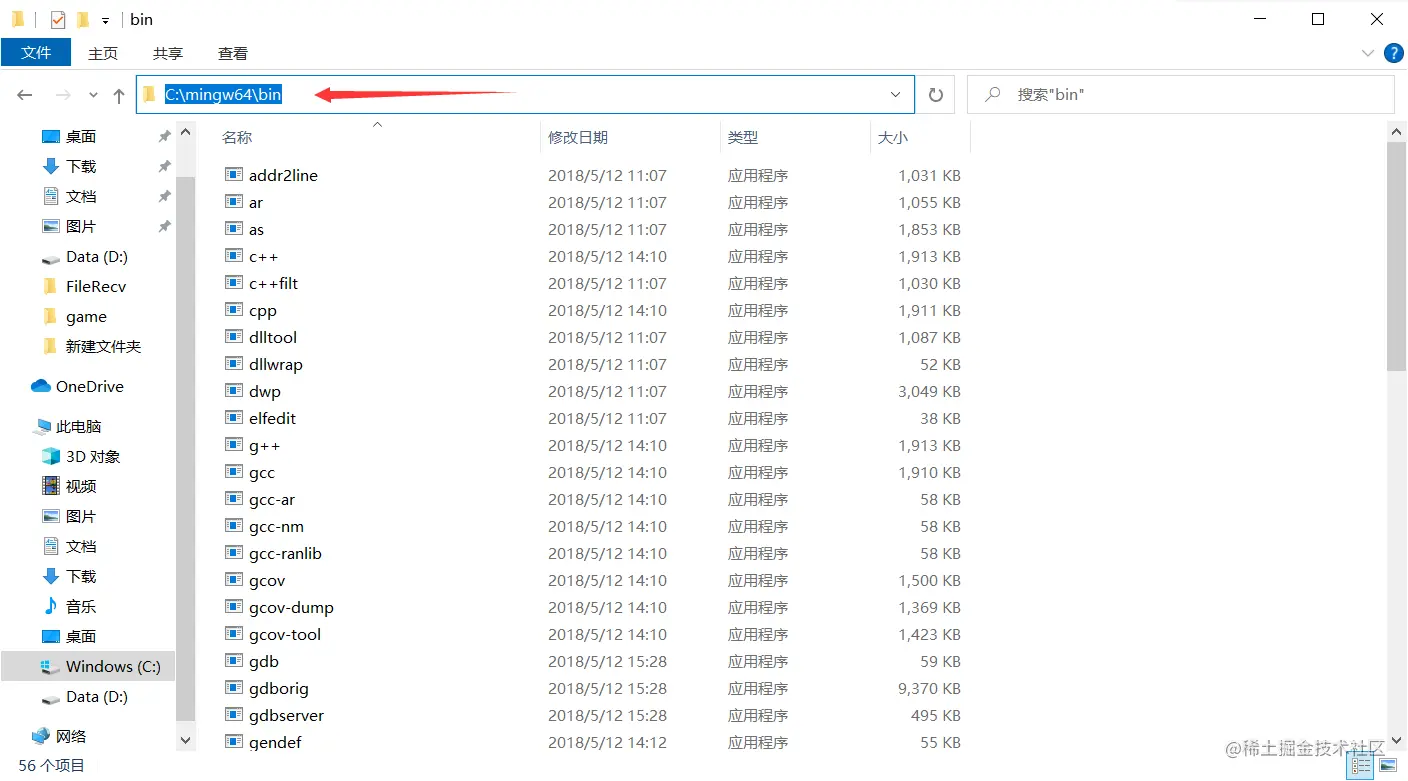Click the gcov application file icon
The image size is (1408, 781).
click(x=234, y=580)
